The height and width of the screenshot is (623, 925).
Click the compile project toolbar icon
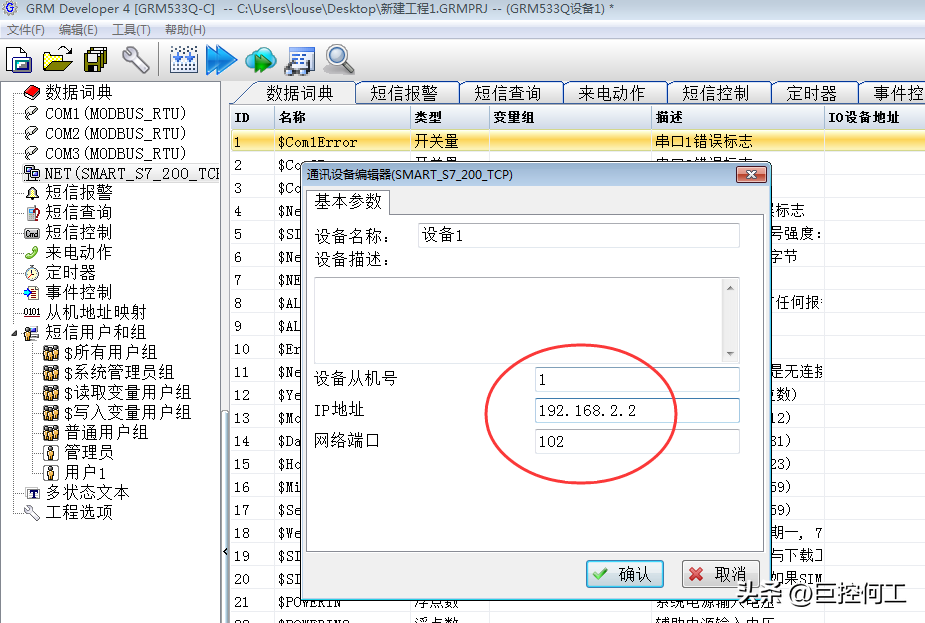pos(184,60)
